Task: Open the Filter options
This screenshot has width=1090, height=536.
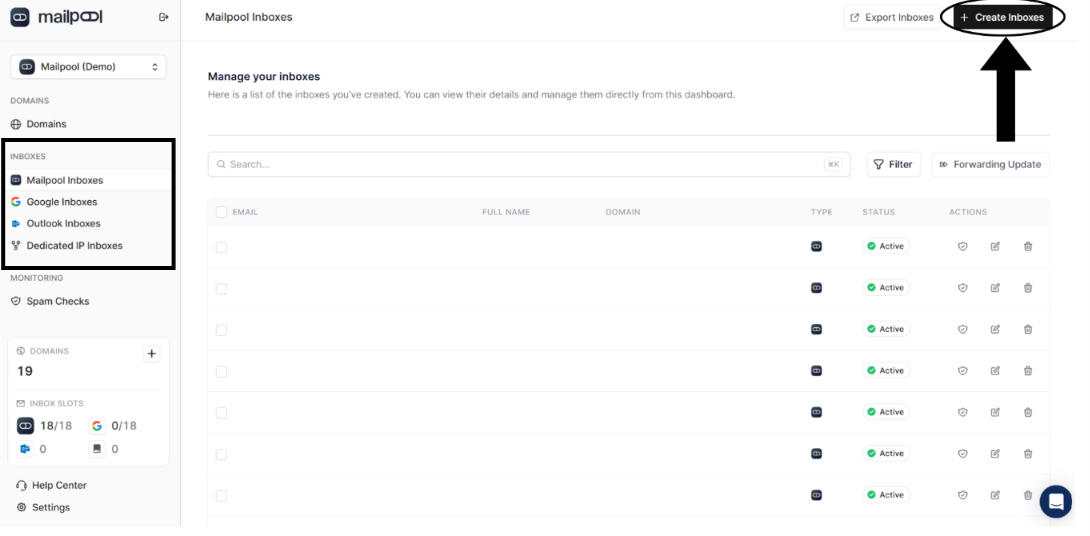Action: click(893, 164)
